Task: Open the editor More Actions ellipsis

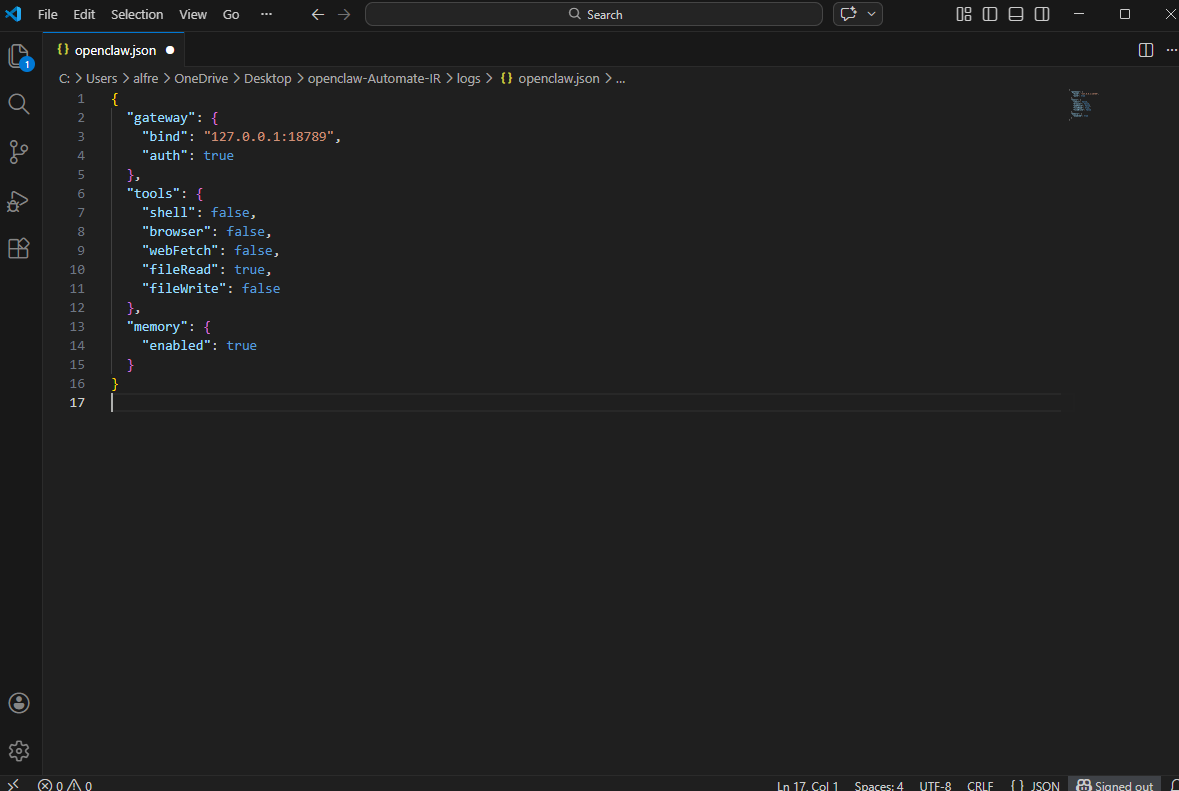Action: click(x=1171, y=50)
